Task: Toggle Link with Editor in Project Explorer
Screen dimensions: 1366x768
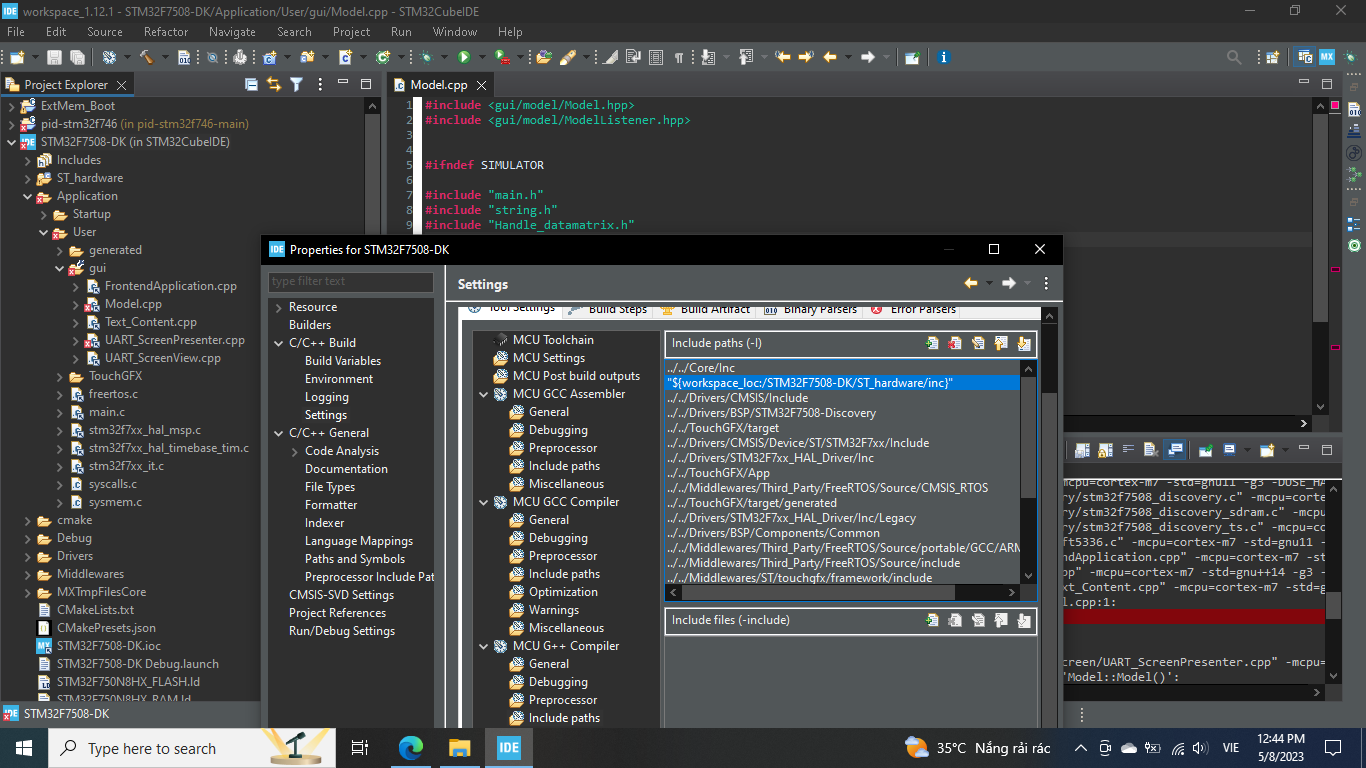Action: [x=272, y=84]
